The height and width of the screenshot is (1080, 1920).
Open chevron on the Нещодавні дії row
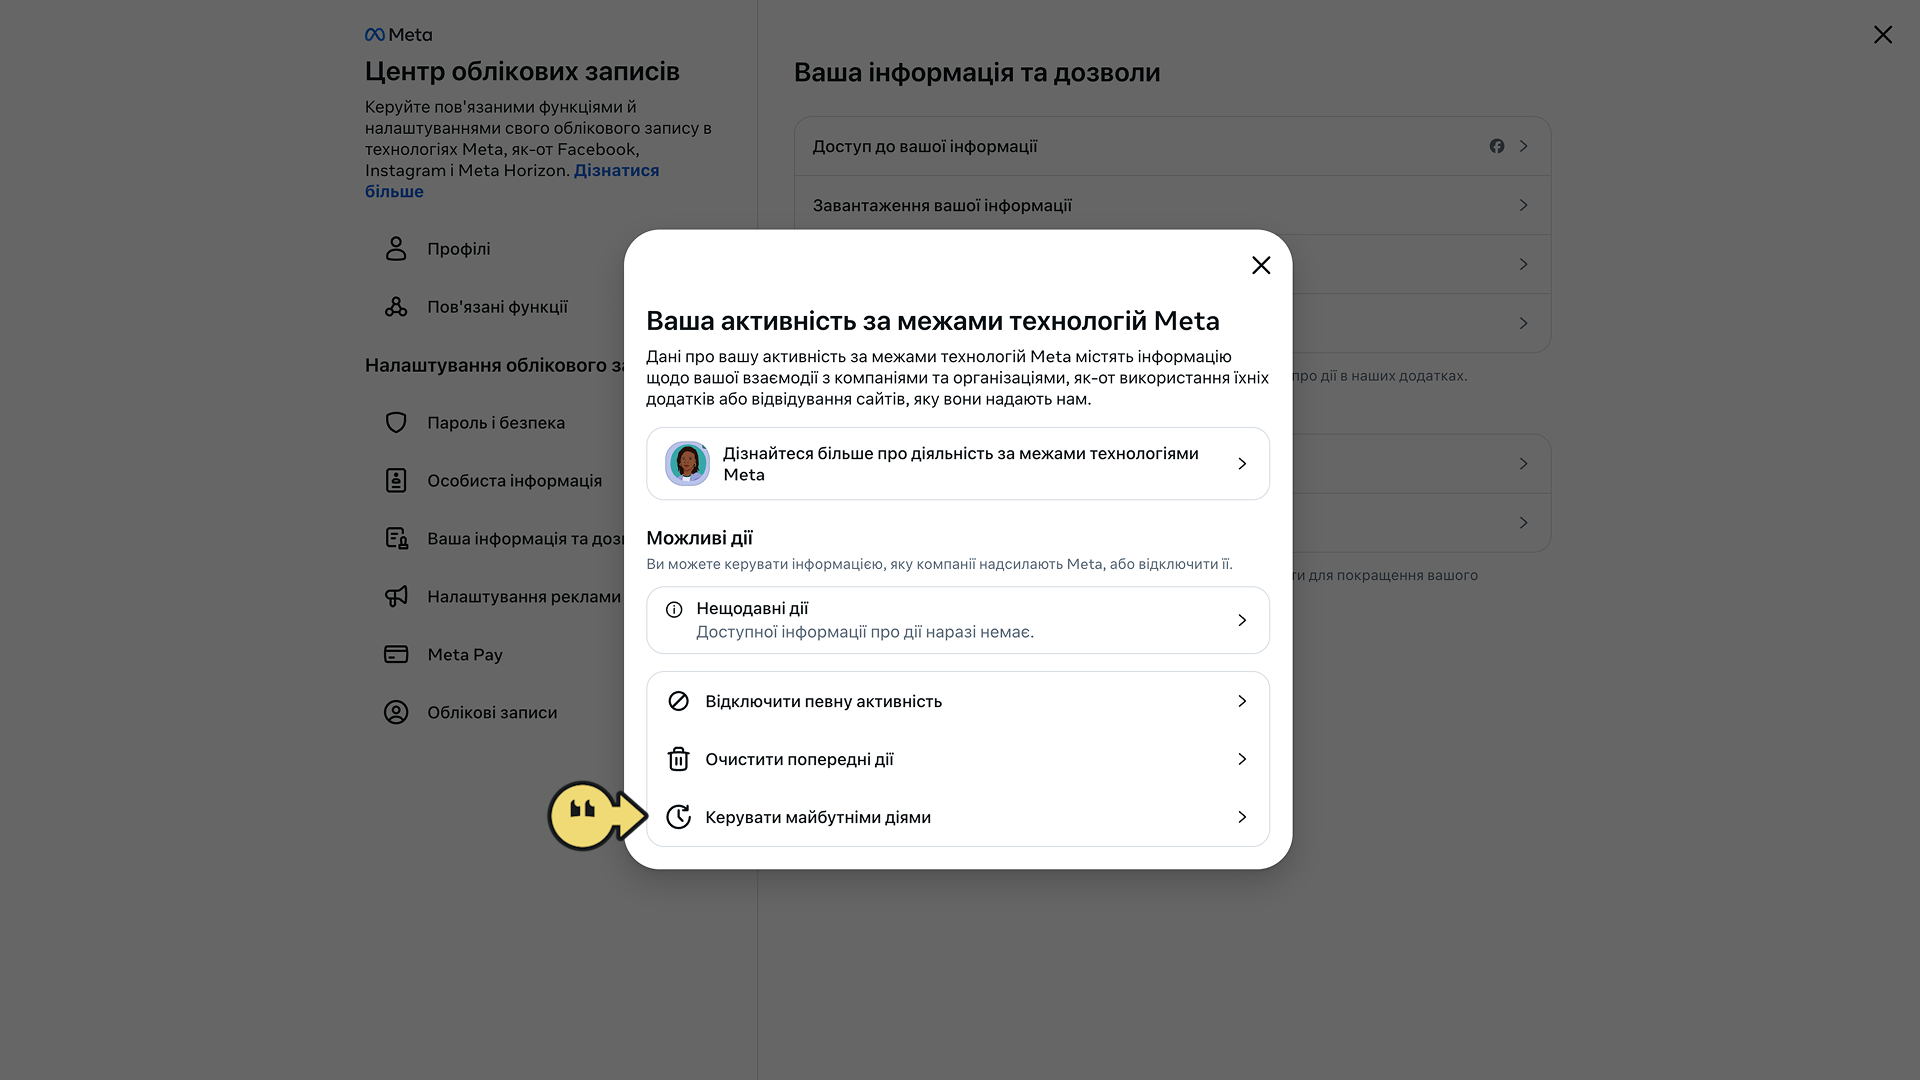1242,620
